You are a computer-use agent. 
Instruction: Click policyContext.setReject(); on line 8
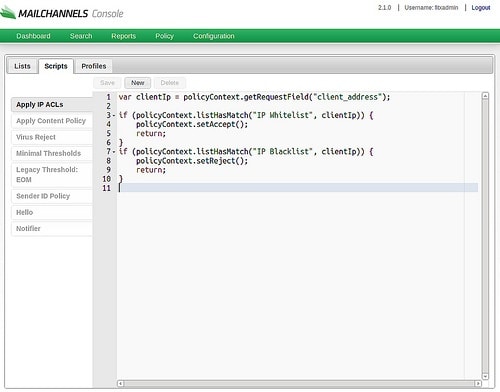192,161
